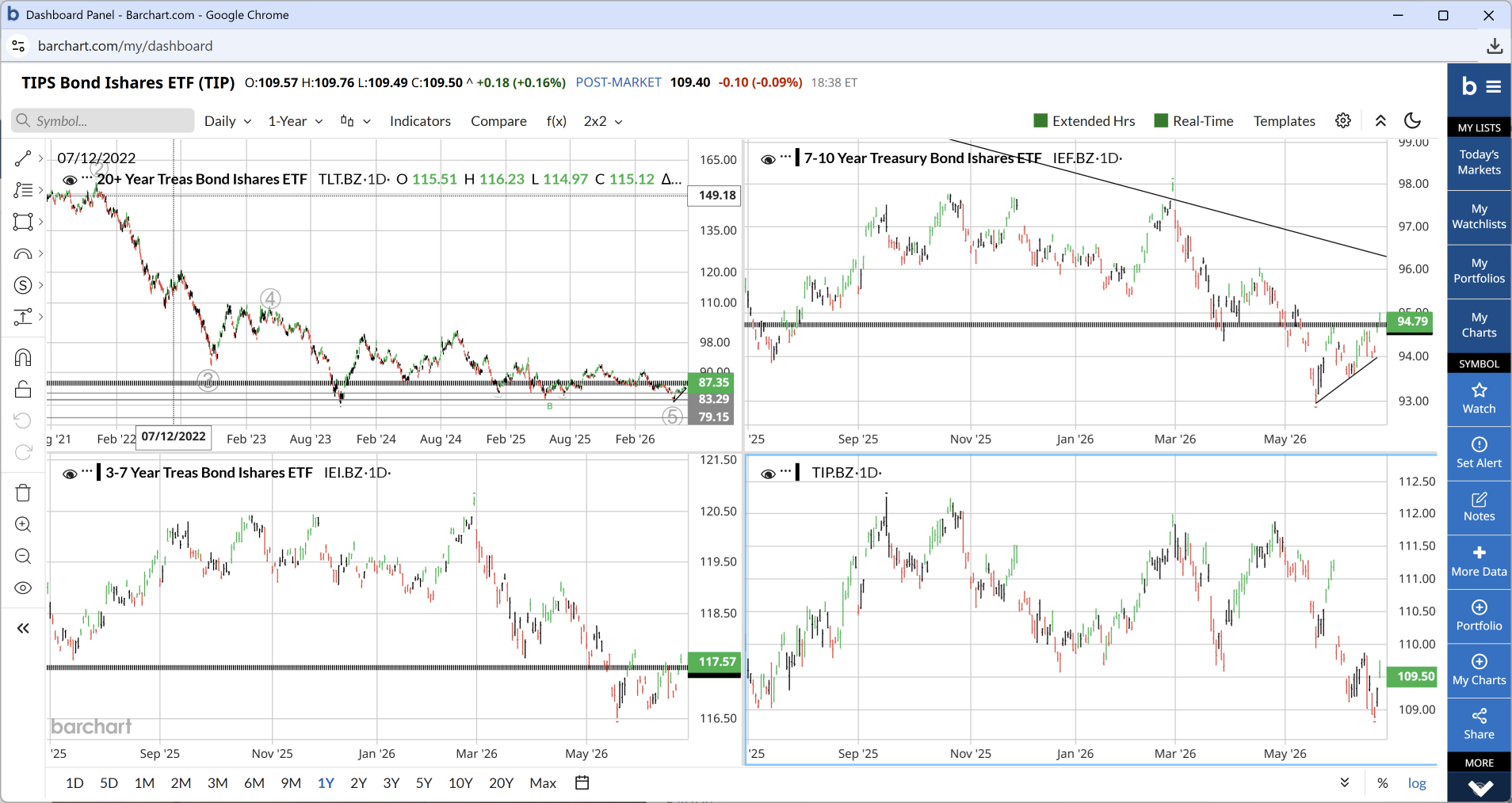Click the Share icon in sidebar
Image resolution: width=1512 pixels, height=803 pixels.
point(1479,724)
